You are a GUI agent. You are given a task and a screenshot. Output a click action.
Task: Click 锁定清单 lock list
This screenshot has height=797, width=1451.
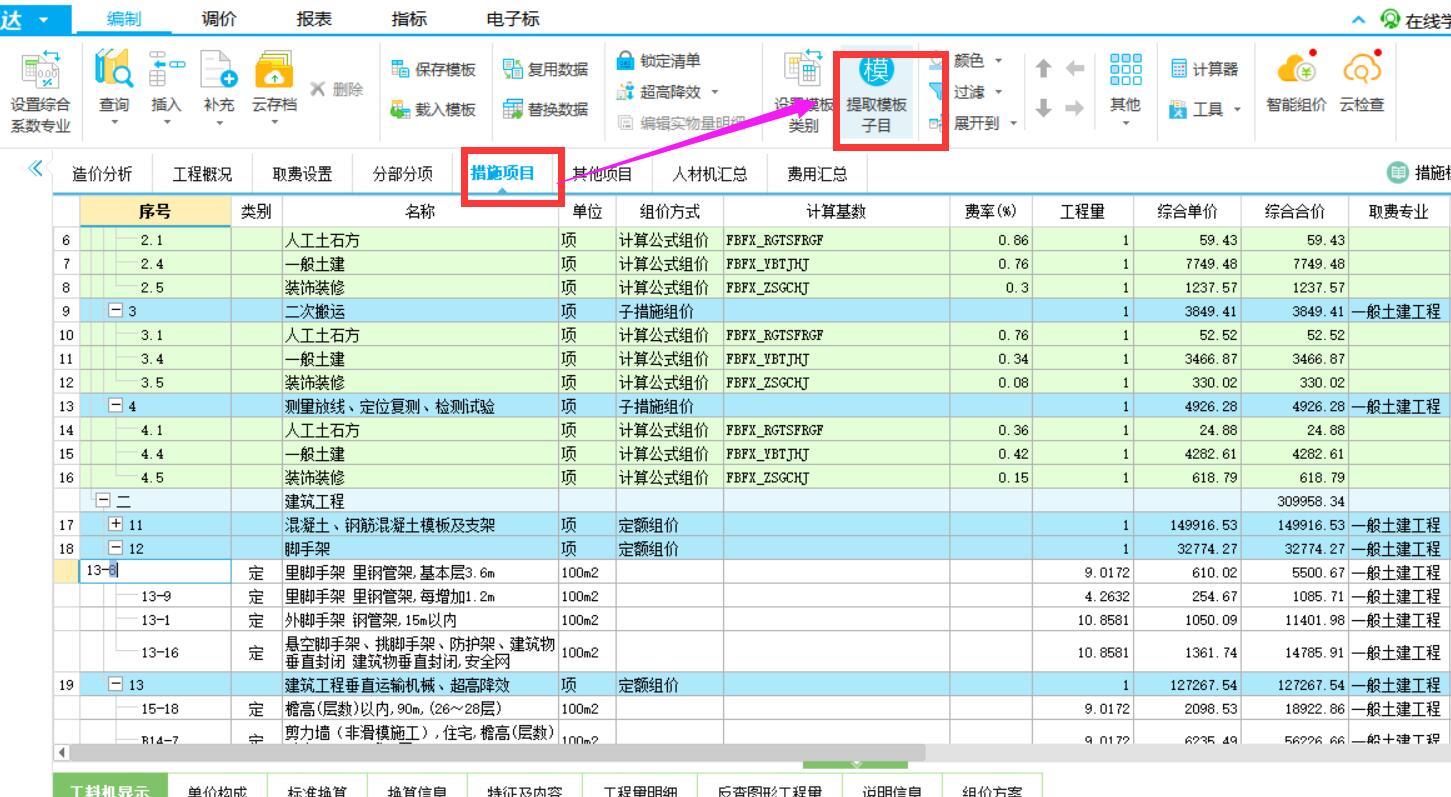(659, 61)
